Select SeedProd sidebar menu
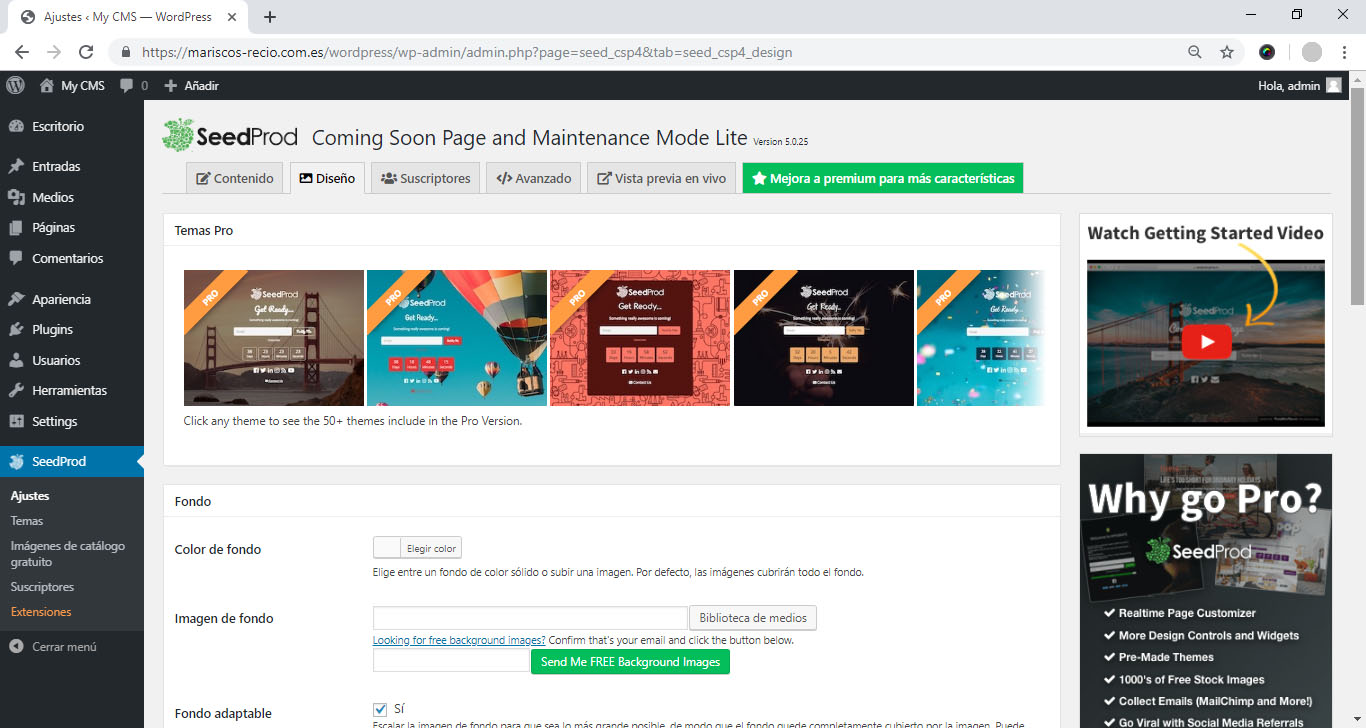This screenshot has width=1366, height=728. coord(72,461)
